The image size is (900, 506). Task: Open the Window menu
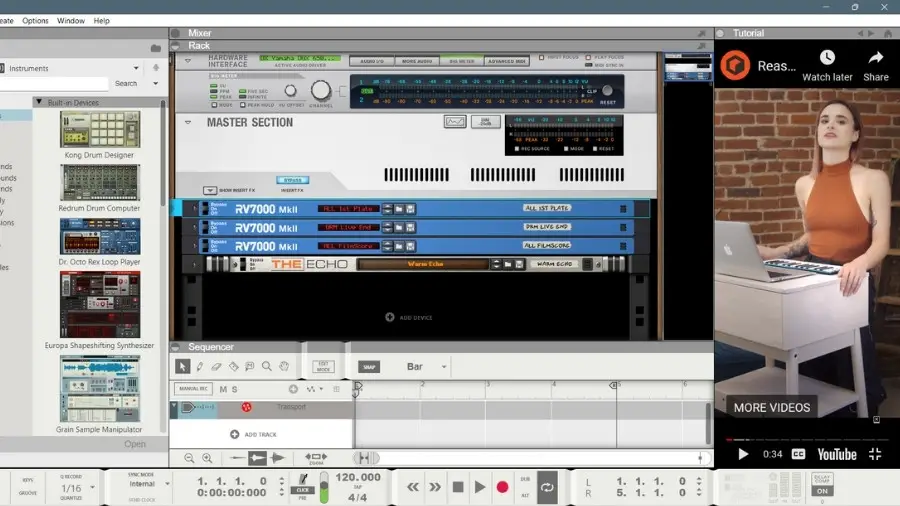(71, 21)
